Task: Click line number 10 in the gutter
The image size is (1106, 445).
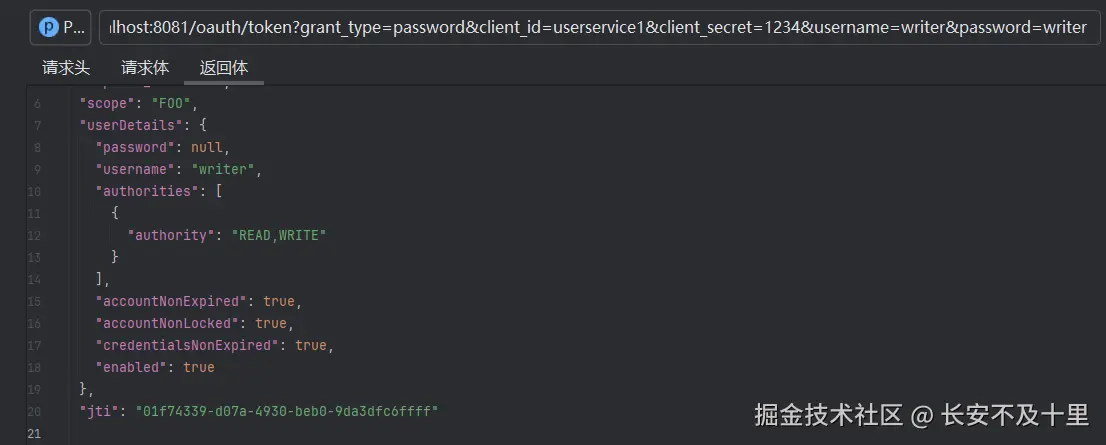Action: 36,191
